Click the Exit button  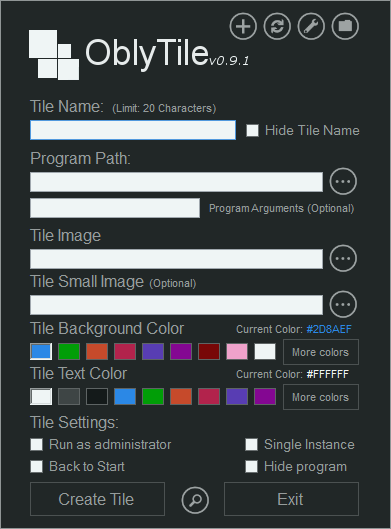coord(291,499)
